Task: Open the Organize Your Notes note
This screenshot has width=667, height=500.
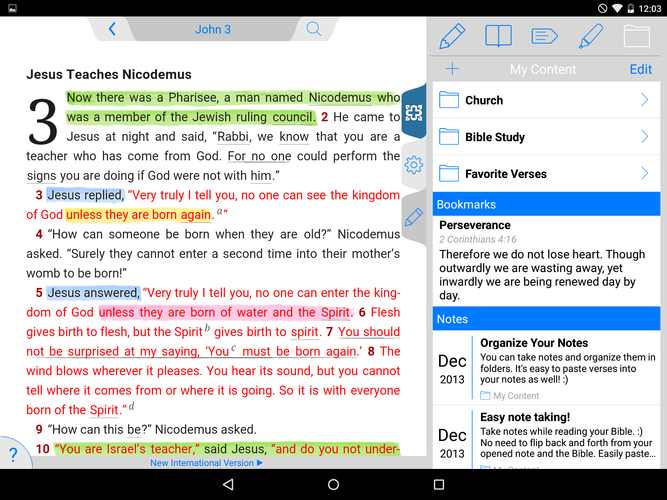Action: (x=546, y=367)
